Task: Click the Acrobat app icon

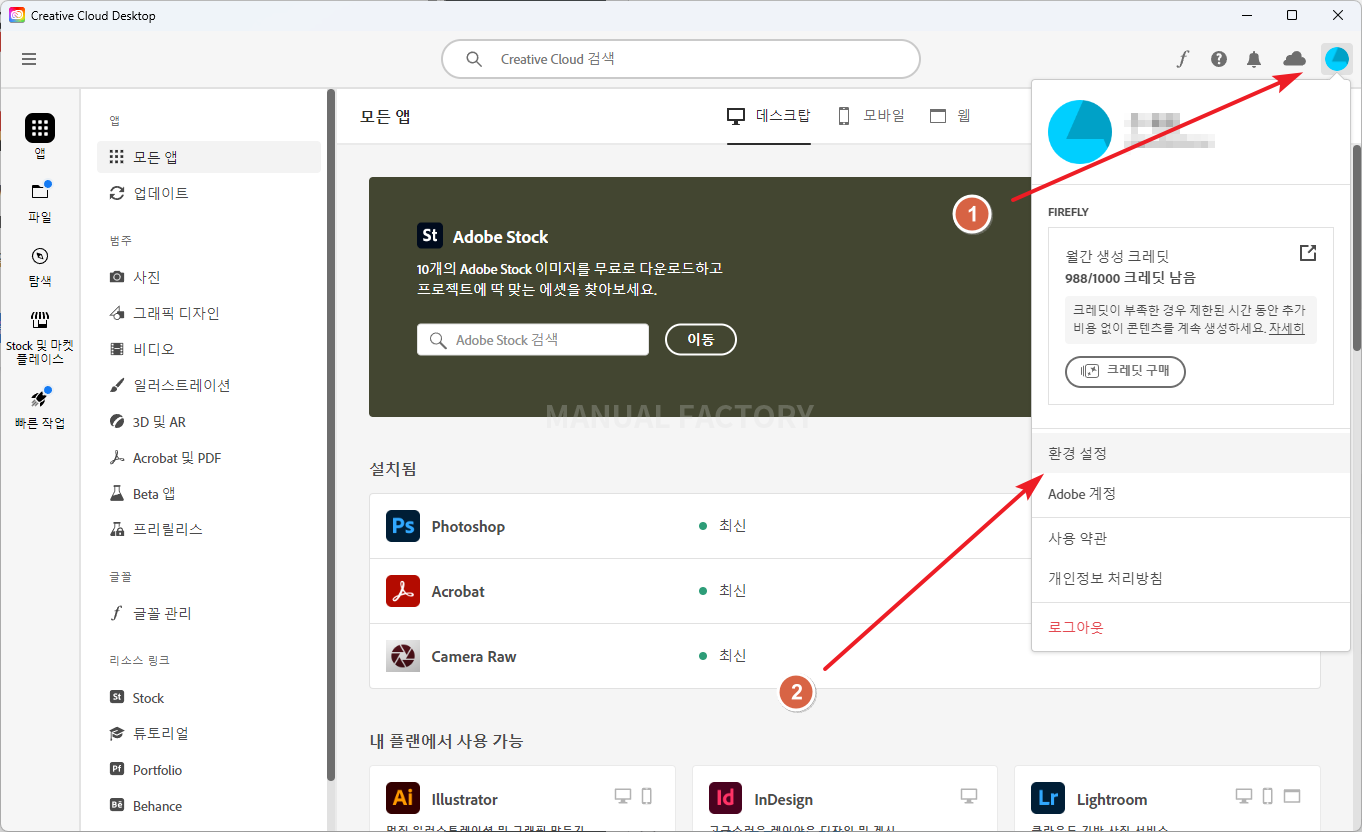Action: click(403, 591)
